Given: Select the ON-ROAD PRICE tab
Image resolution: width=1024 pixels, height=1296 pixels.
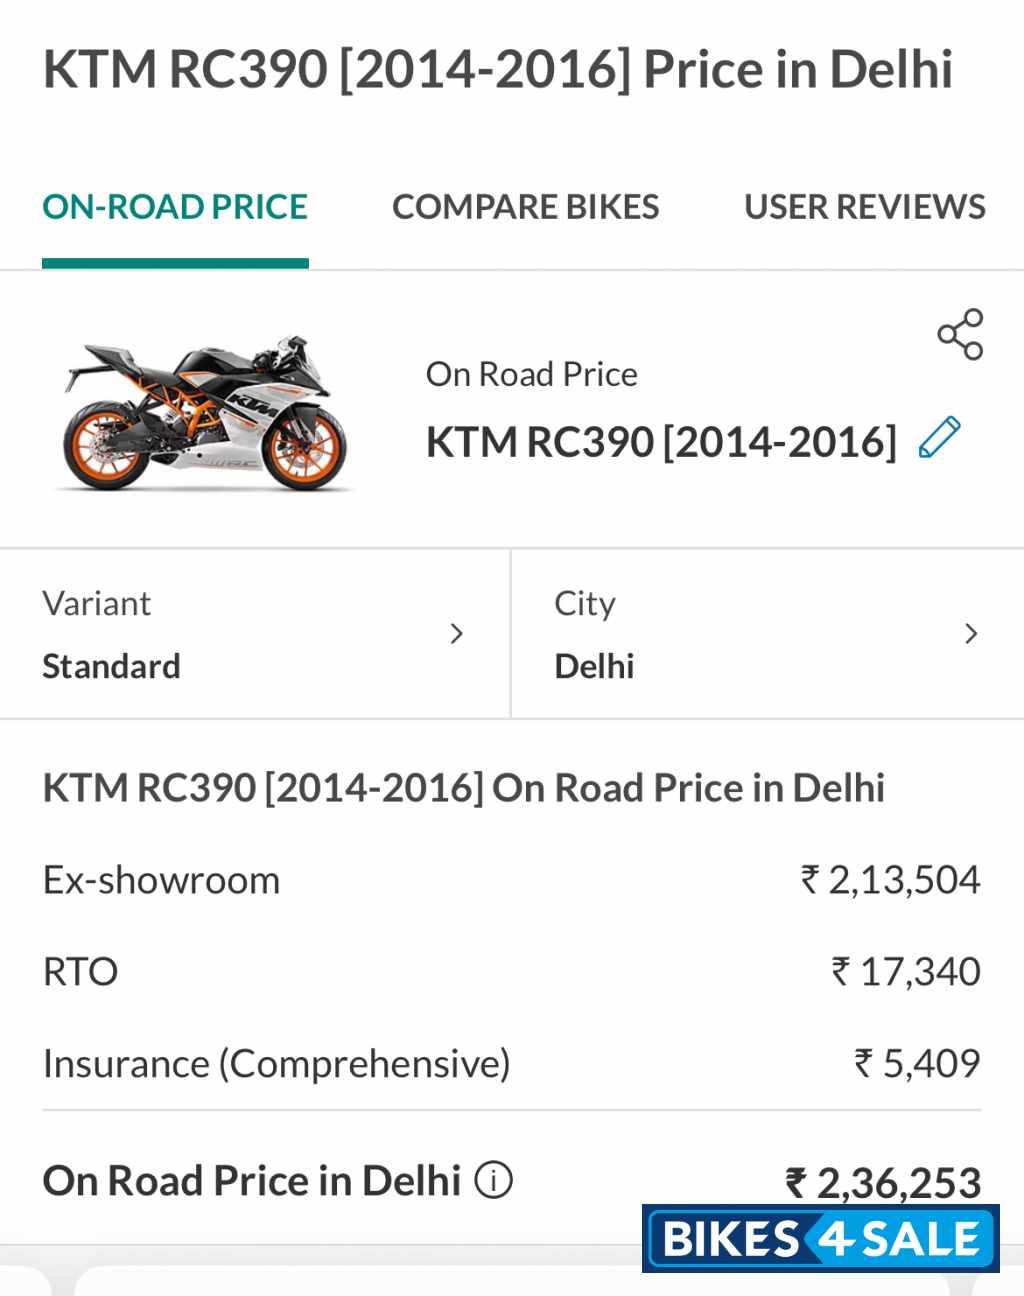Looking at the screenshot, I should coord(174,207).
